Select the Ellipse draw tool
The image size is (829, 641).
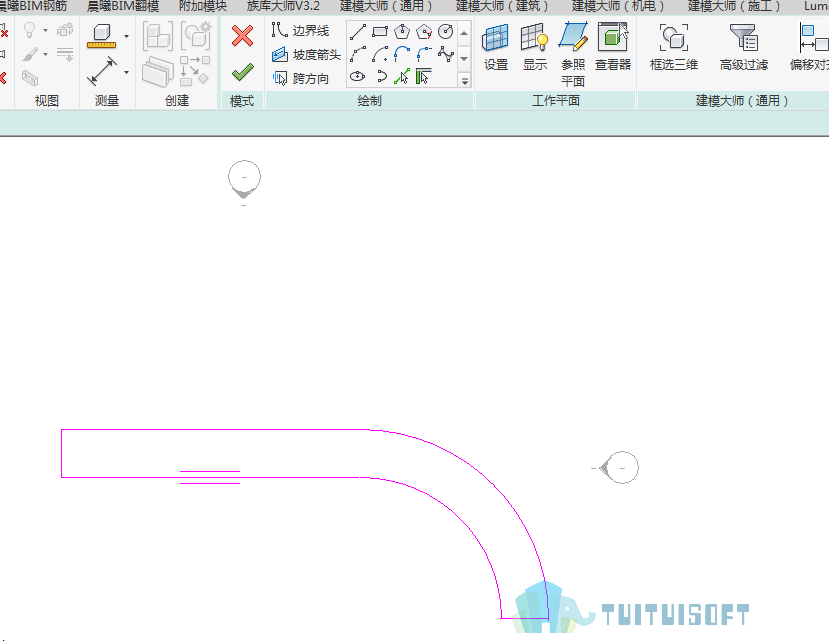tap(358, 77)
